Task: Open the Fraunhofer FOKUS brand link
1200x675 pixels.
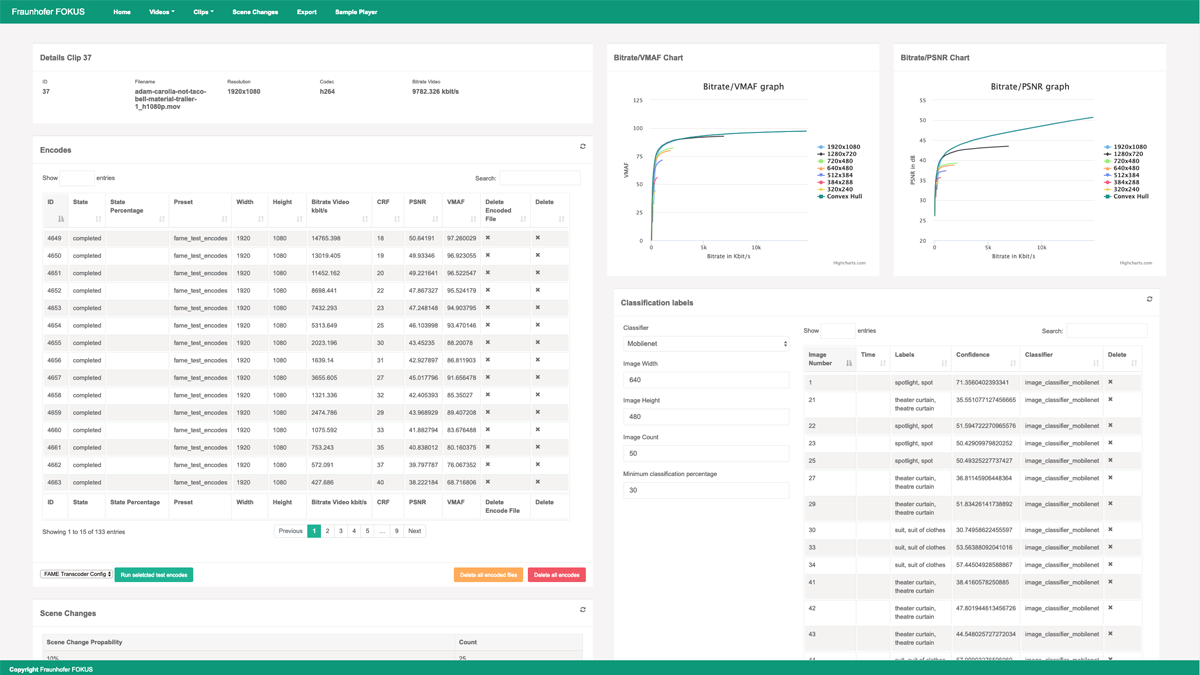Action: click(48, 12)
